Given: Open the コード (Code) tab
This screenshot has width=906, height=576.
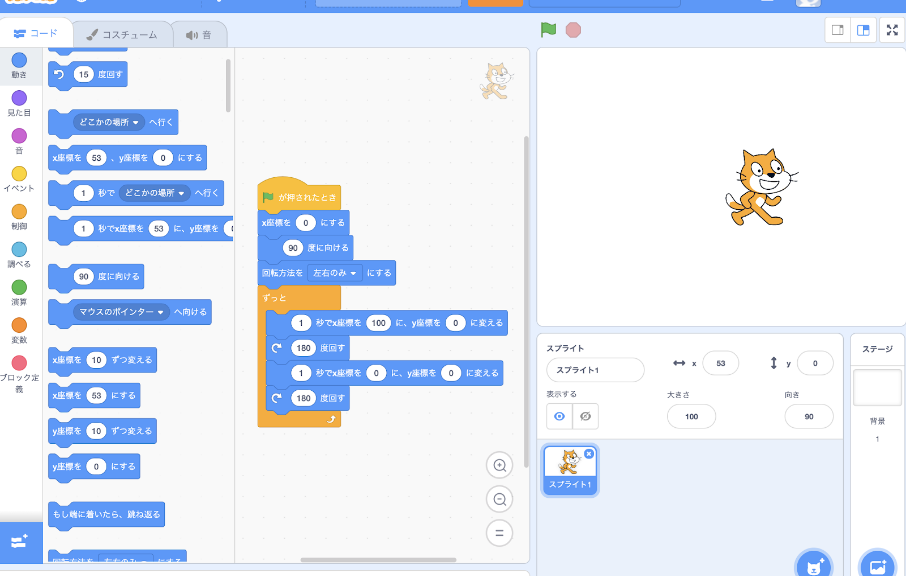Looking at the screenshot, I should coord(36,34).
